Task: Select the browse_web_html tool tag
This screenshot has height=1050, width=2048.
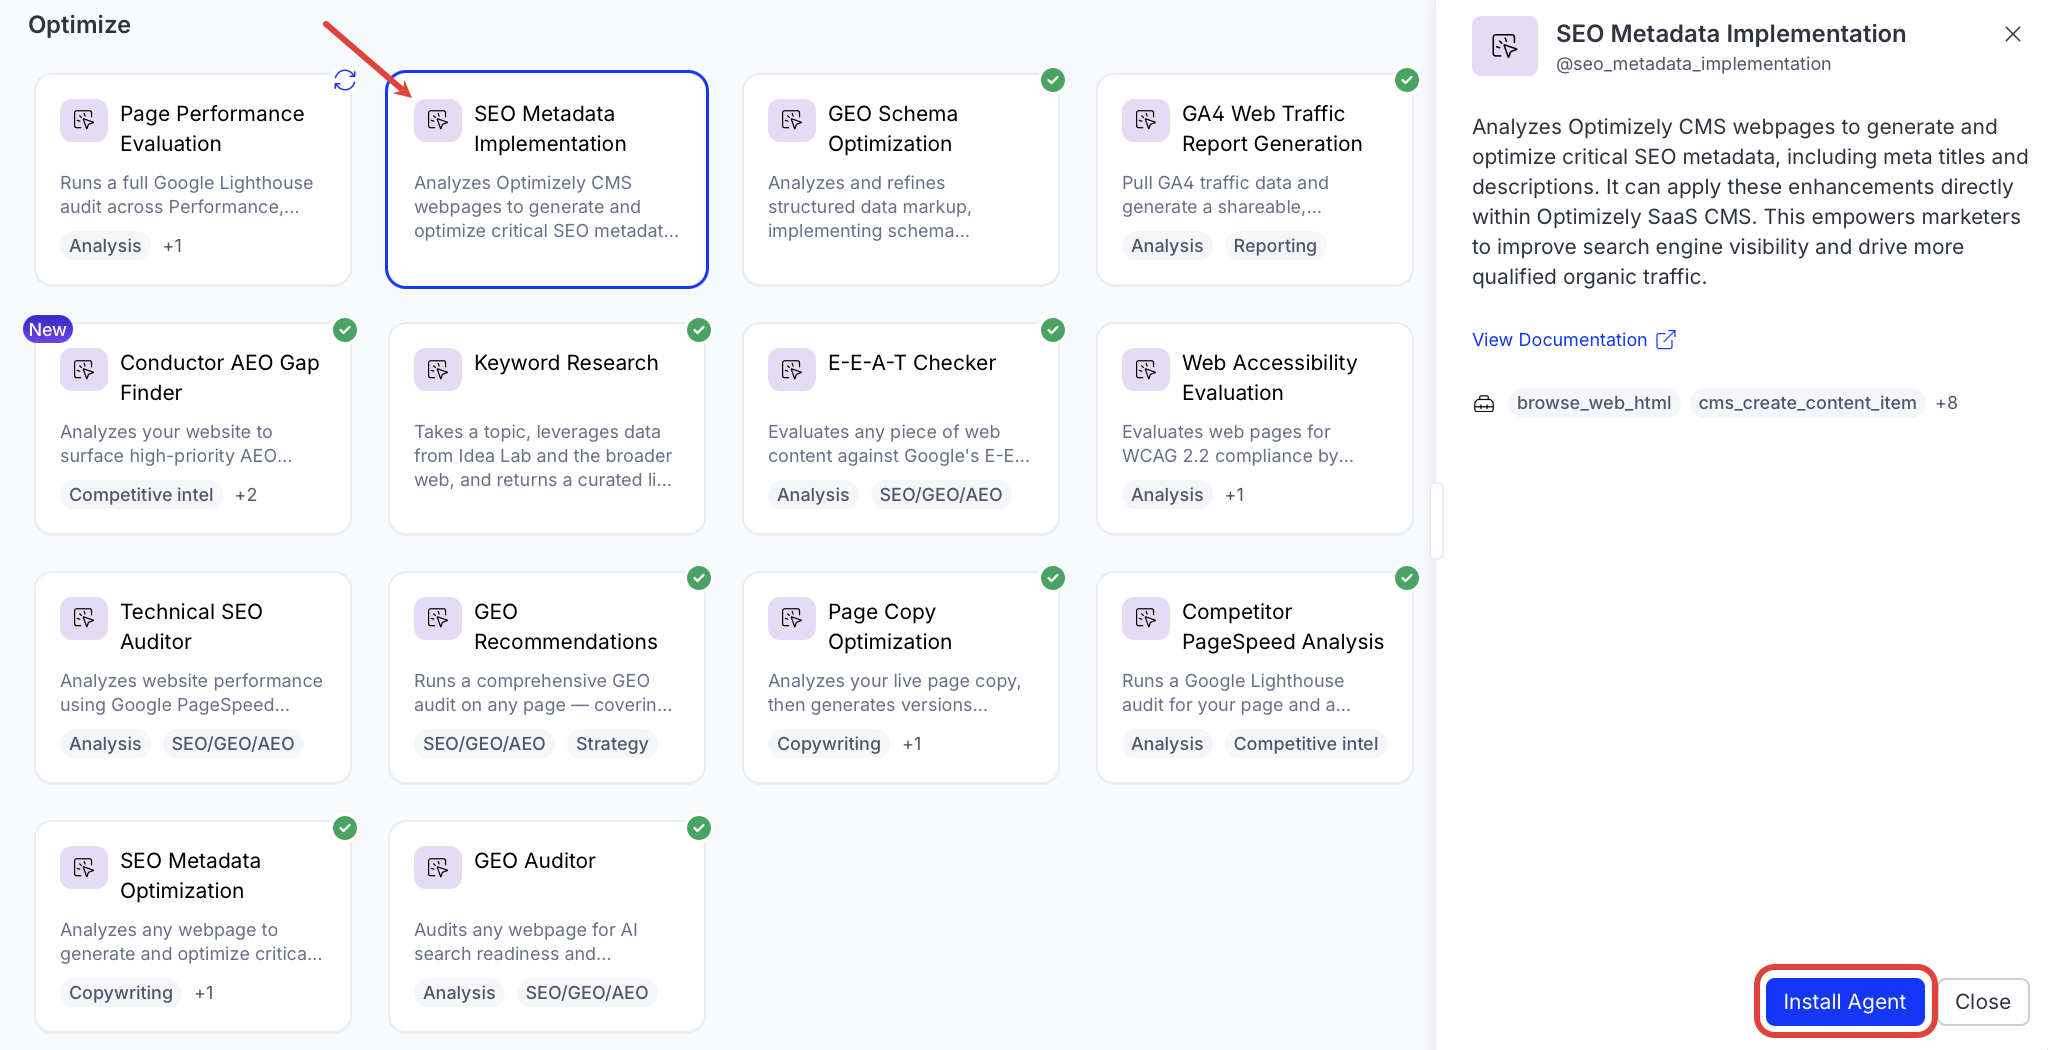Action: (x=1594, y=403)
